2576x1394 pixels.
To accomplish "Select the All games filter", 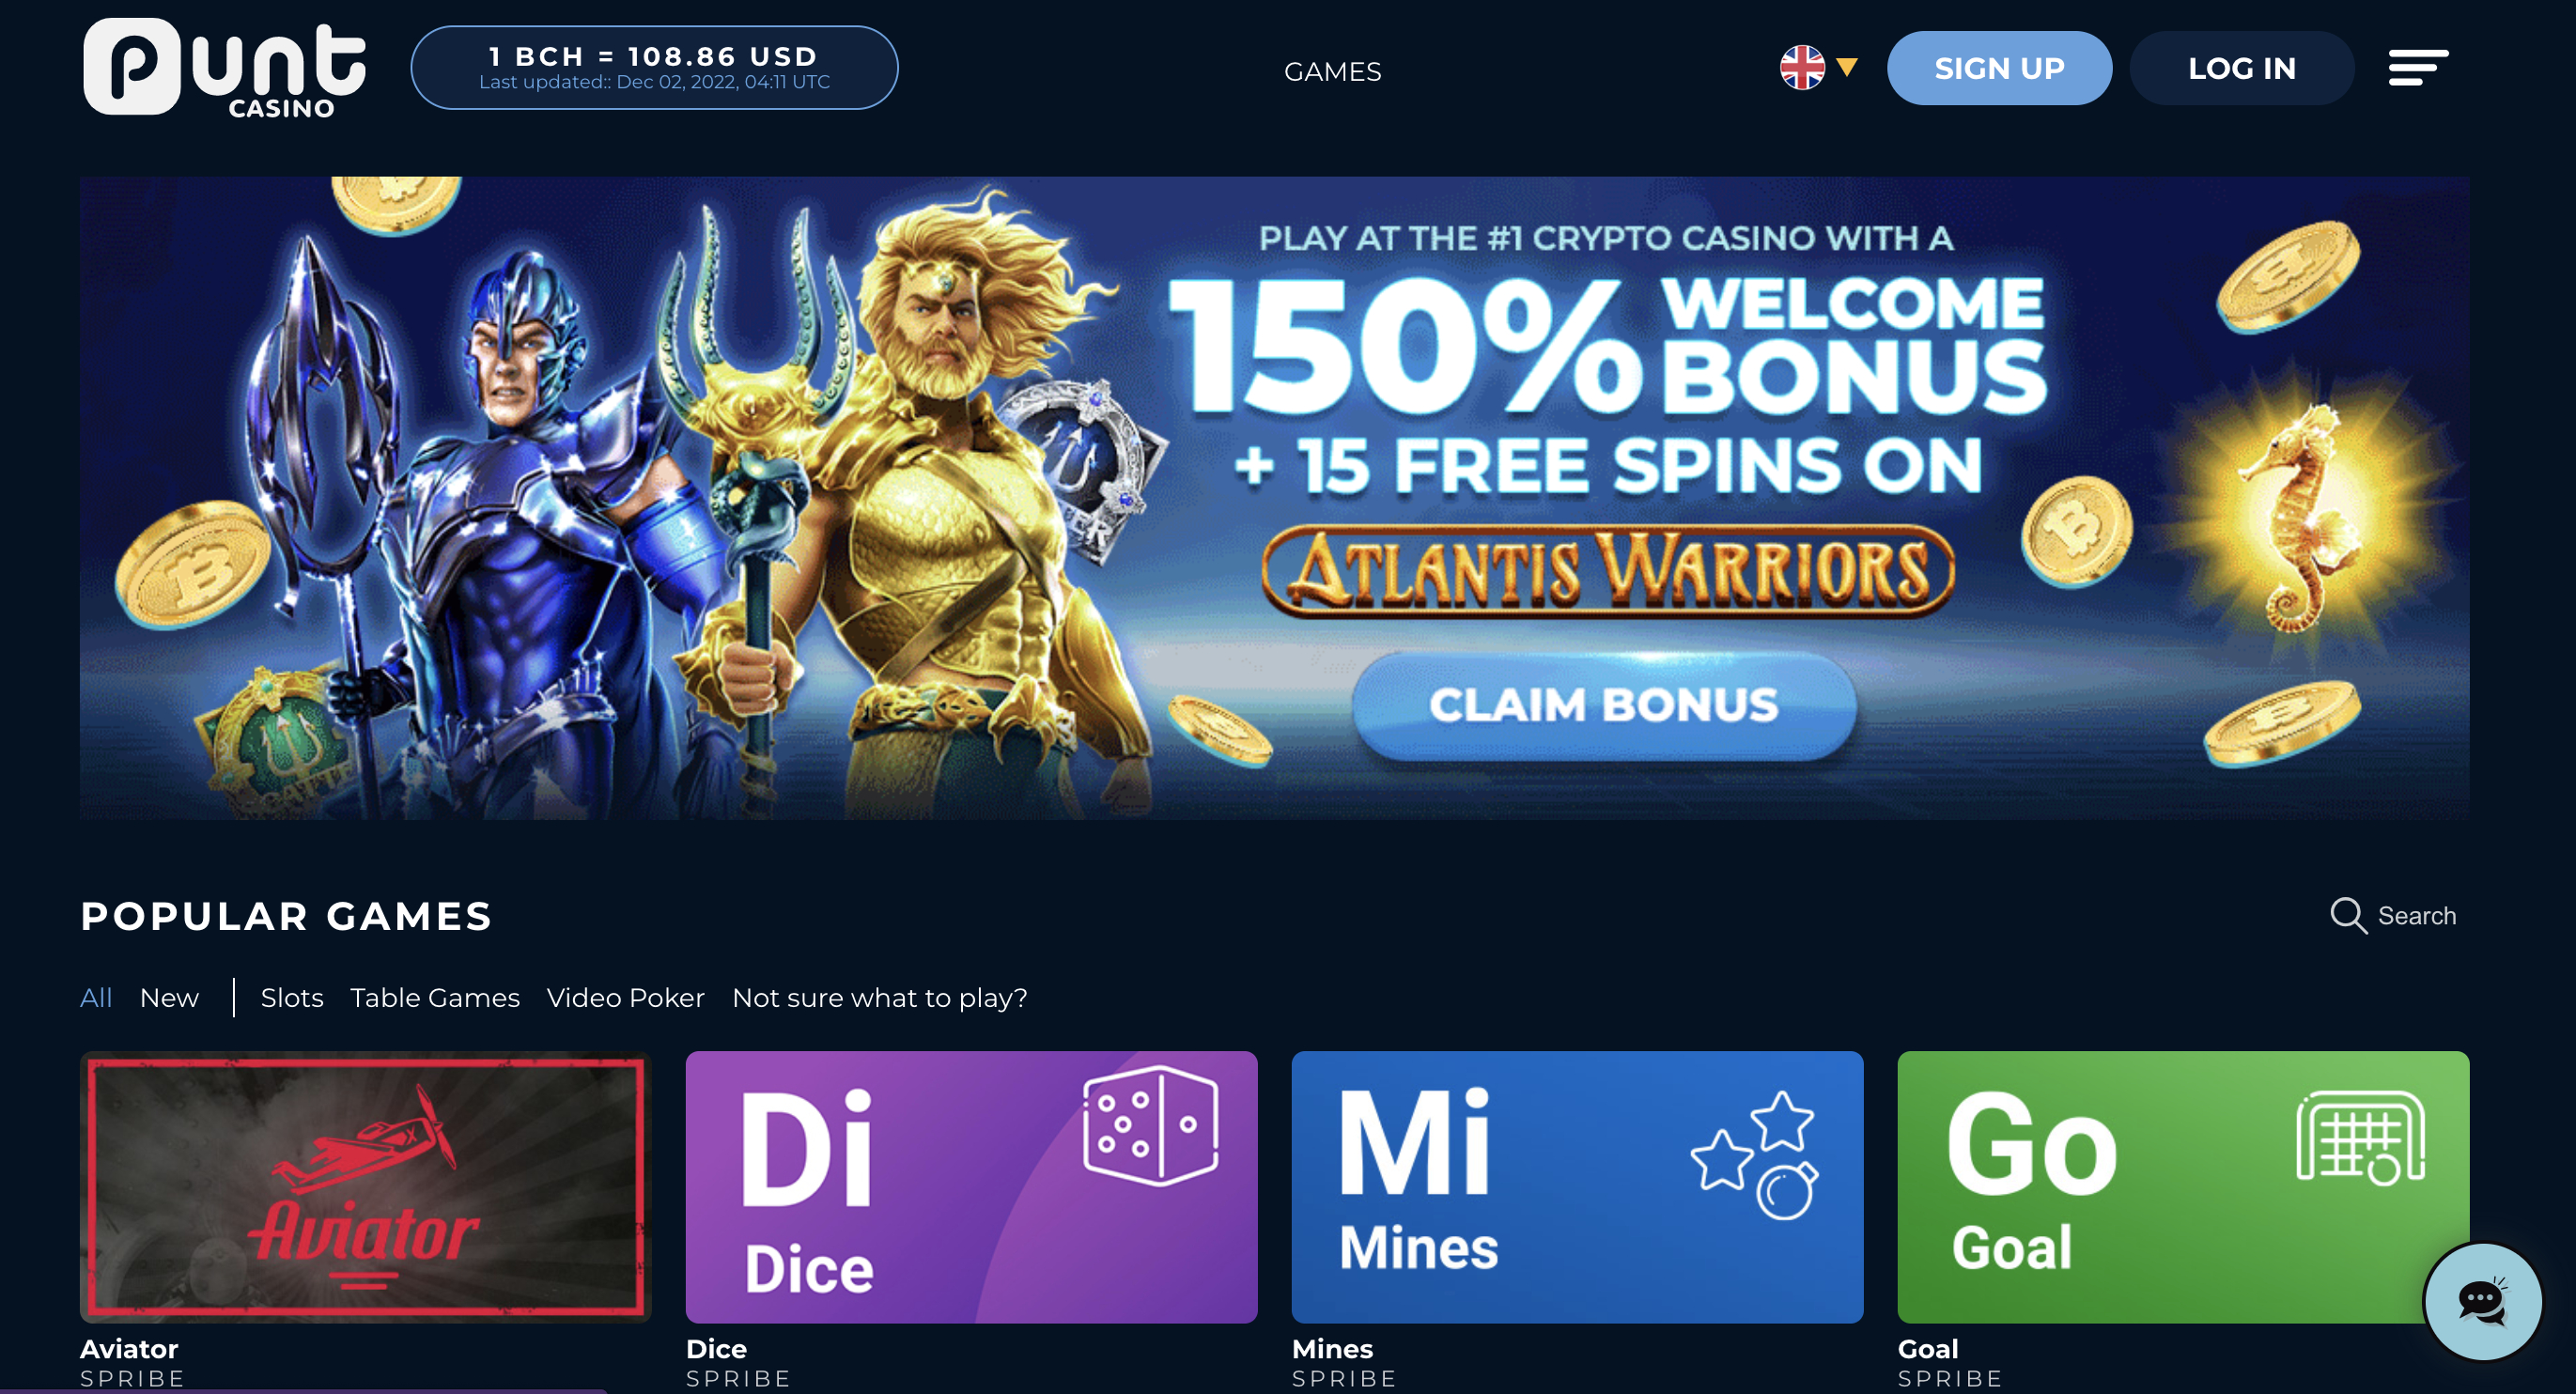I will (96, 997).
